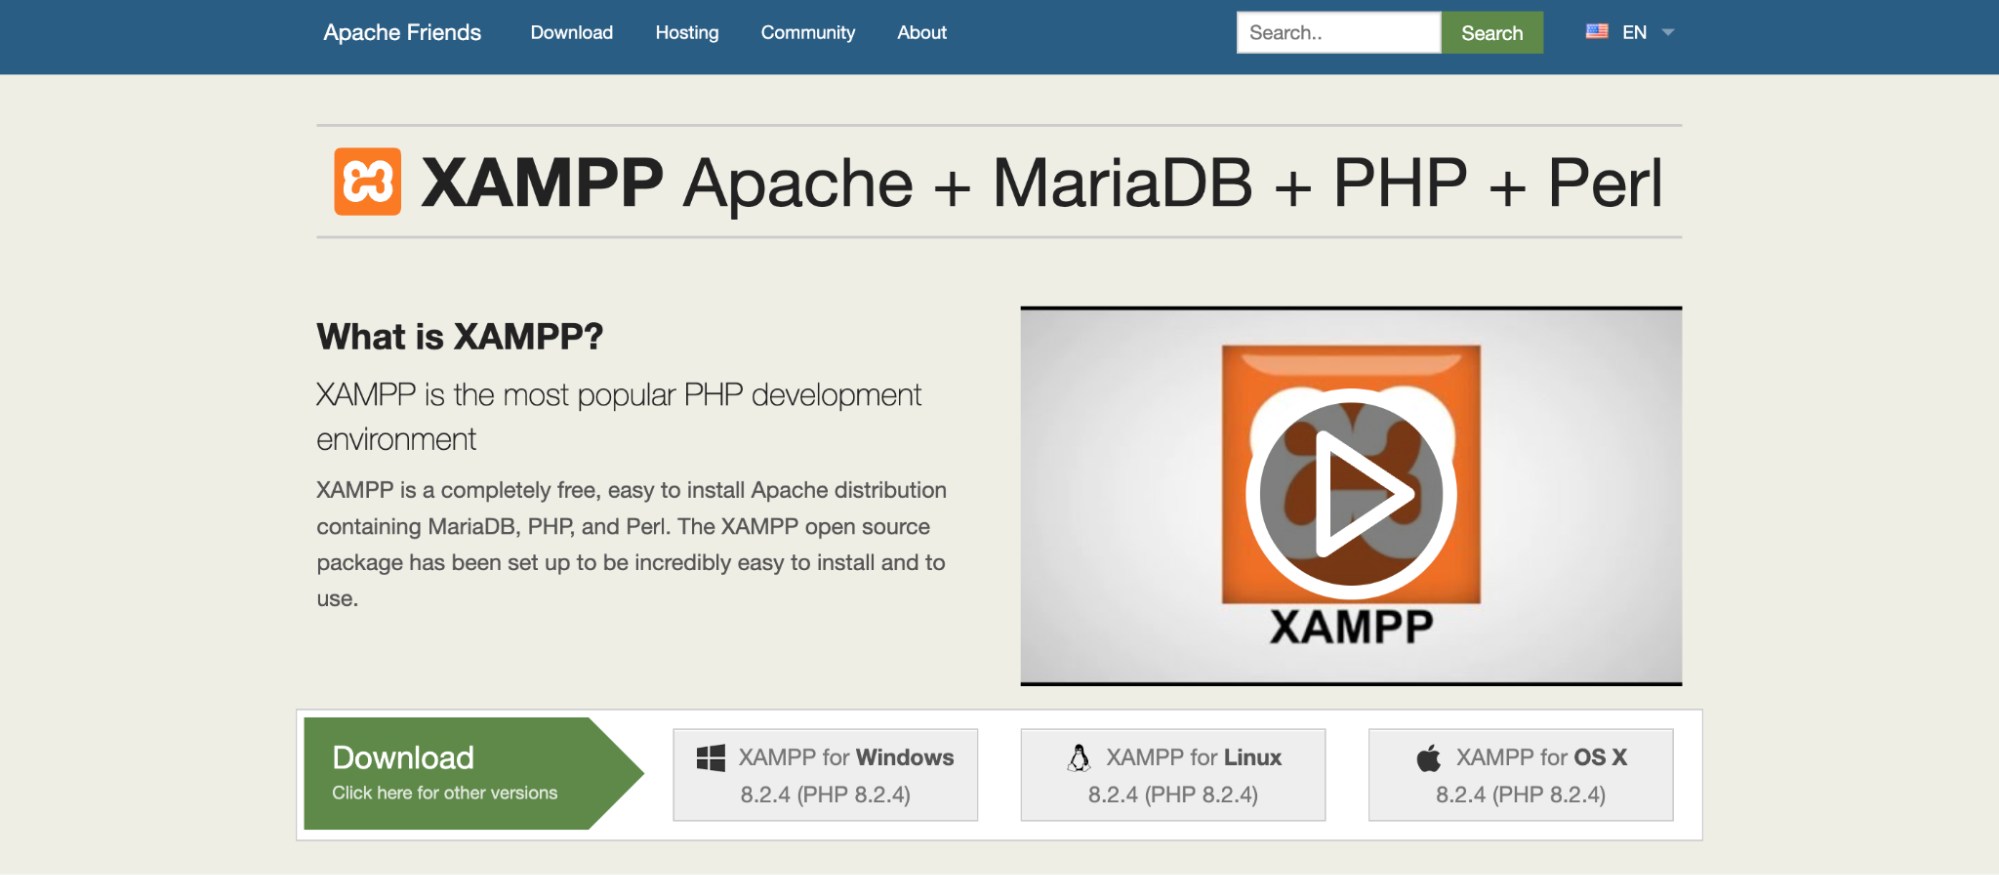The image size is (1999, 875).
Task: Click the XAMPP Apache + MariaDB title text
Action: click(x=1041, y=183)
